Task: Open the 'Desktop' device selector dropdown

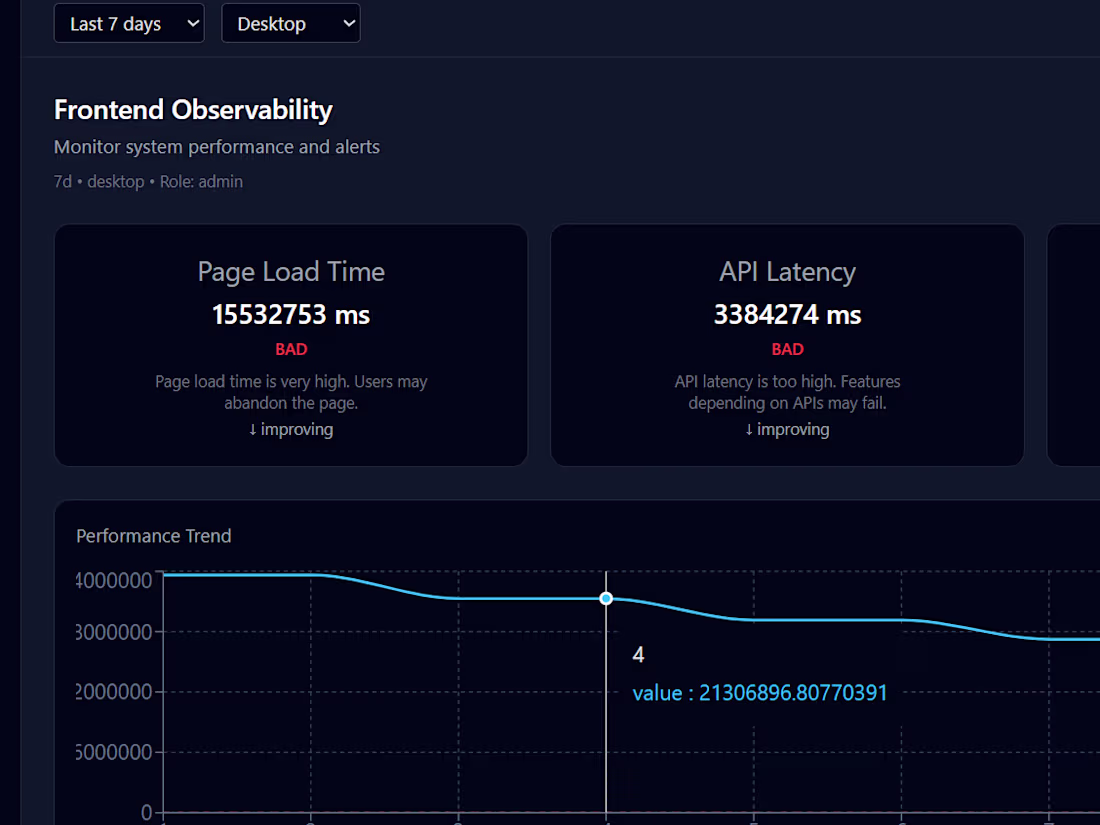Action: tap(290, 23)
